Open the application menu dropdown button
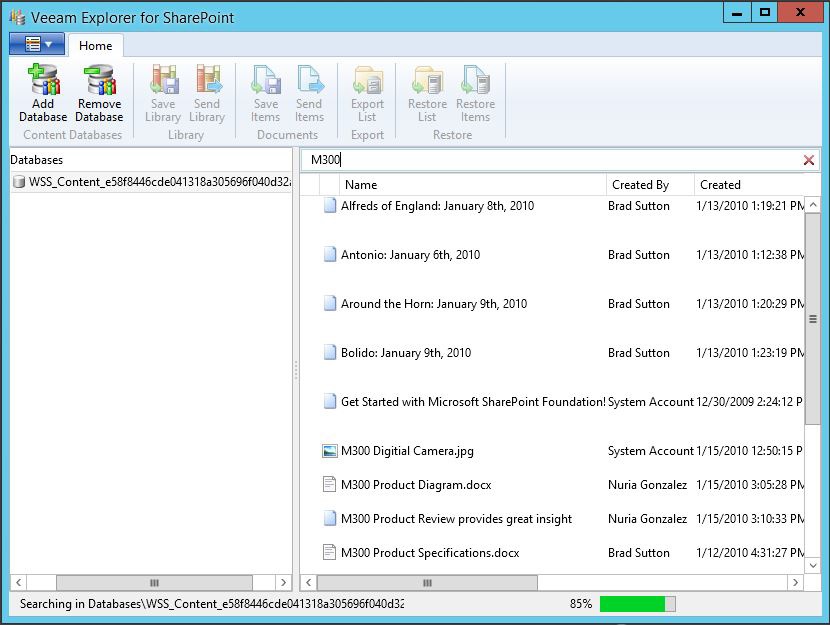The height and width of the screenshot is (625, 830). click(x=37, y=44)
